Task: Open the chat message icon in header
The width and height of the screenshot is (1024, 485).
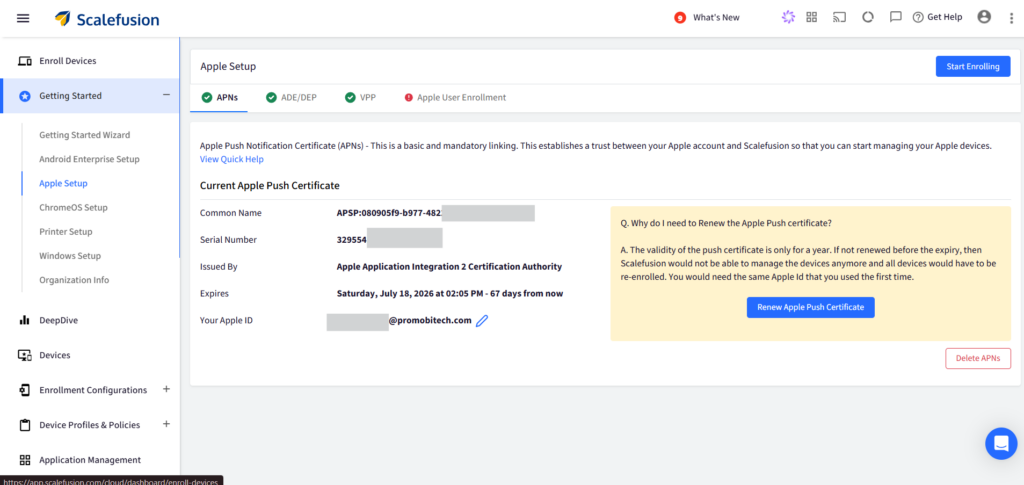Action: click(896, 18)
